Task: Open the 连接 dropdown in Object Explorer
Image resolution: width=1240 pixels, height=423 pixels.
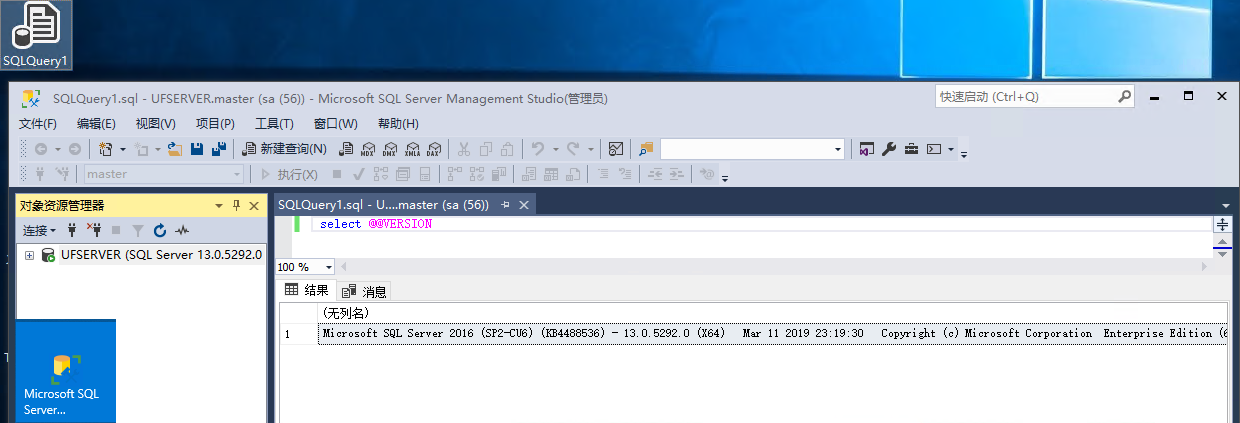Action: (x=40, y=230)
